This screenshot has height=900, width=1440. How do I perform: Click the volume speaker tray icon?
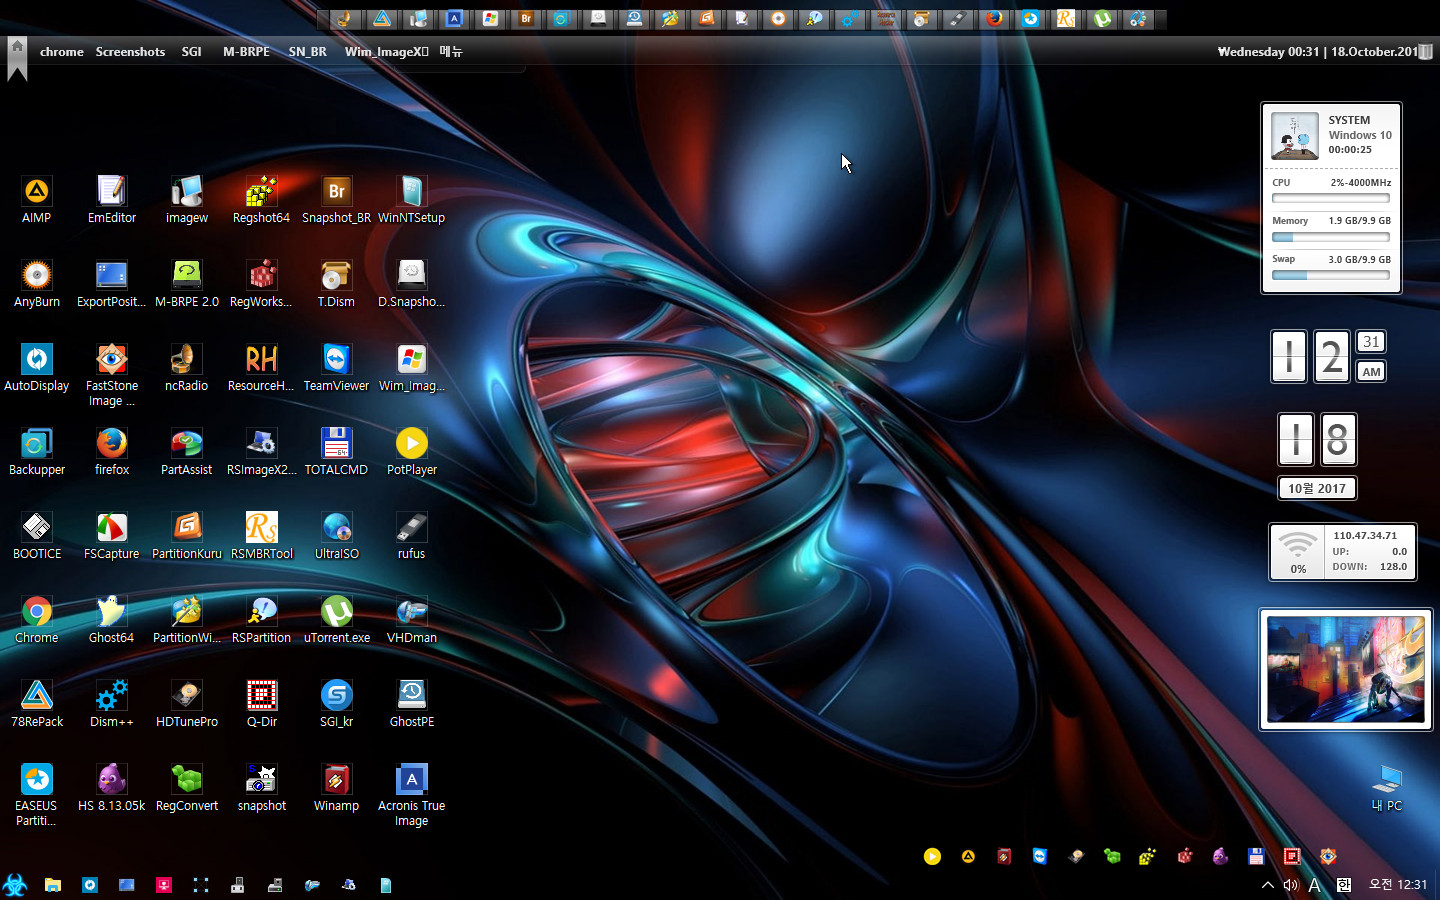(x=1291, y=885)
